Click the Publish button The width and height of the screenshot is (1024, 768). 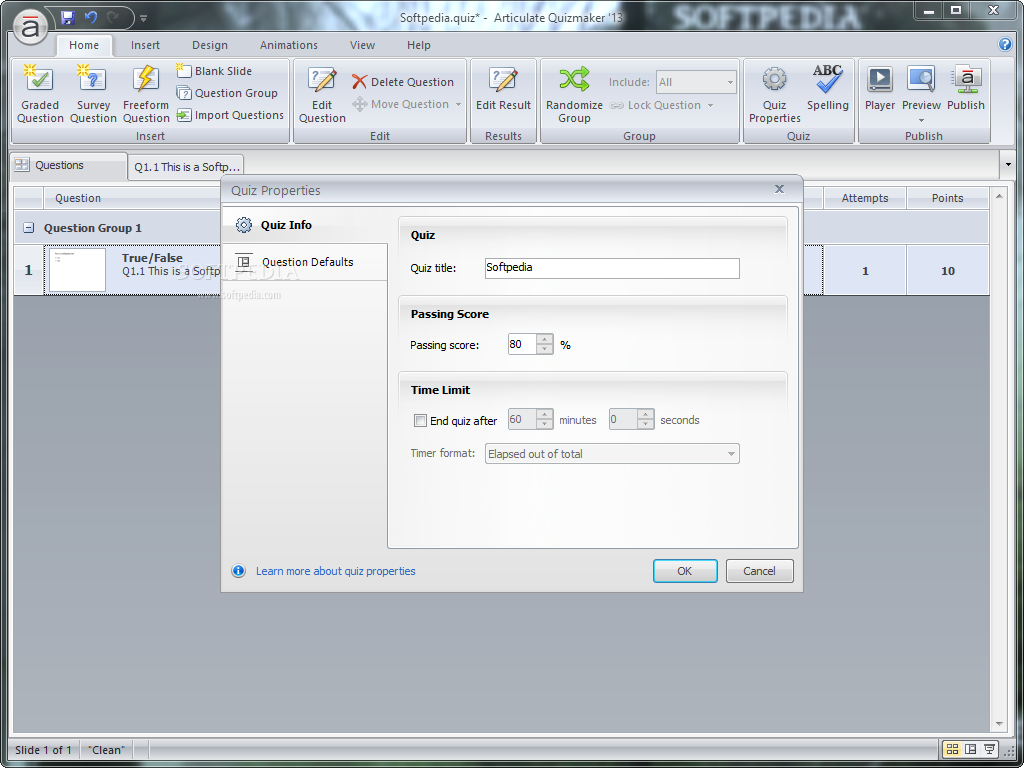click(966, 89)
